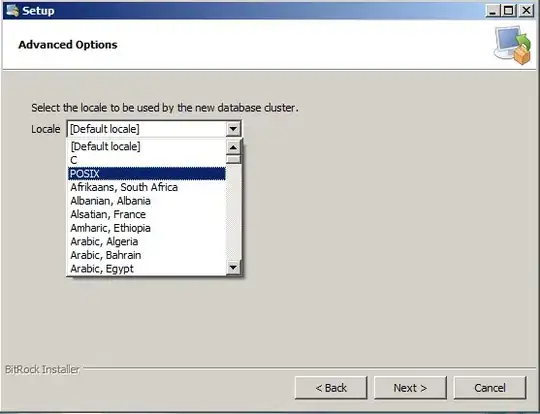The image size is (540, 414).
Task: Select [Default locale] in the dropdown list
Action: (147, 147)
